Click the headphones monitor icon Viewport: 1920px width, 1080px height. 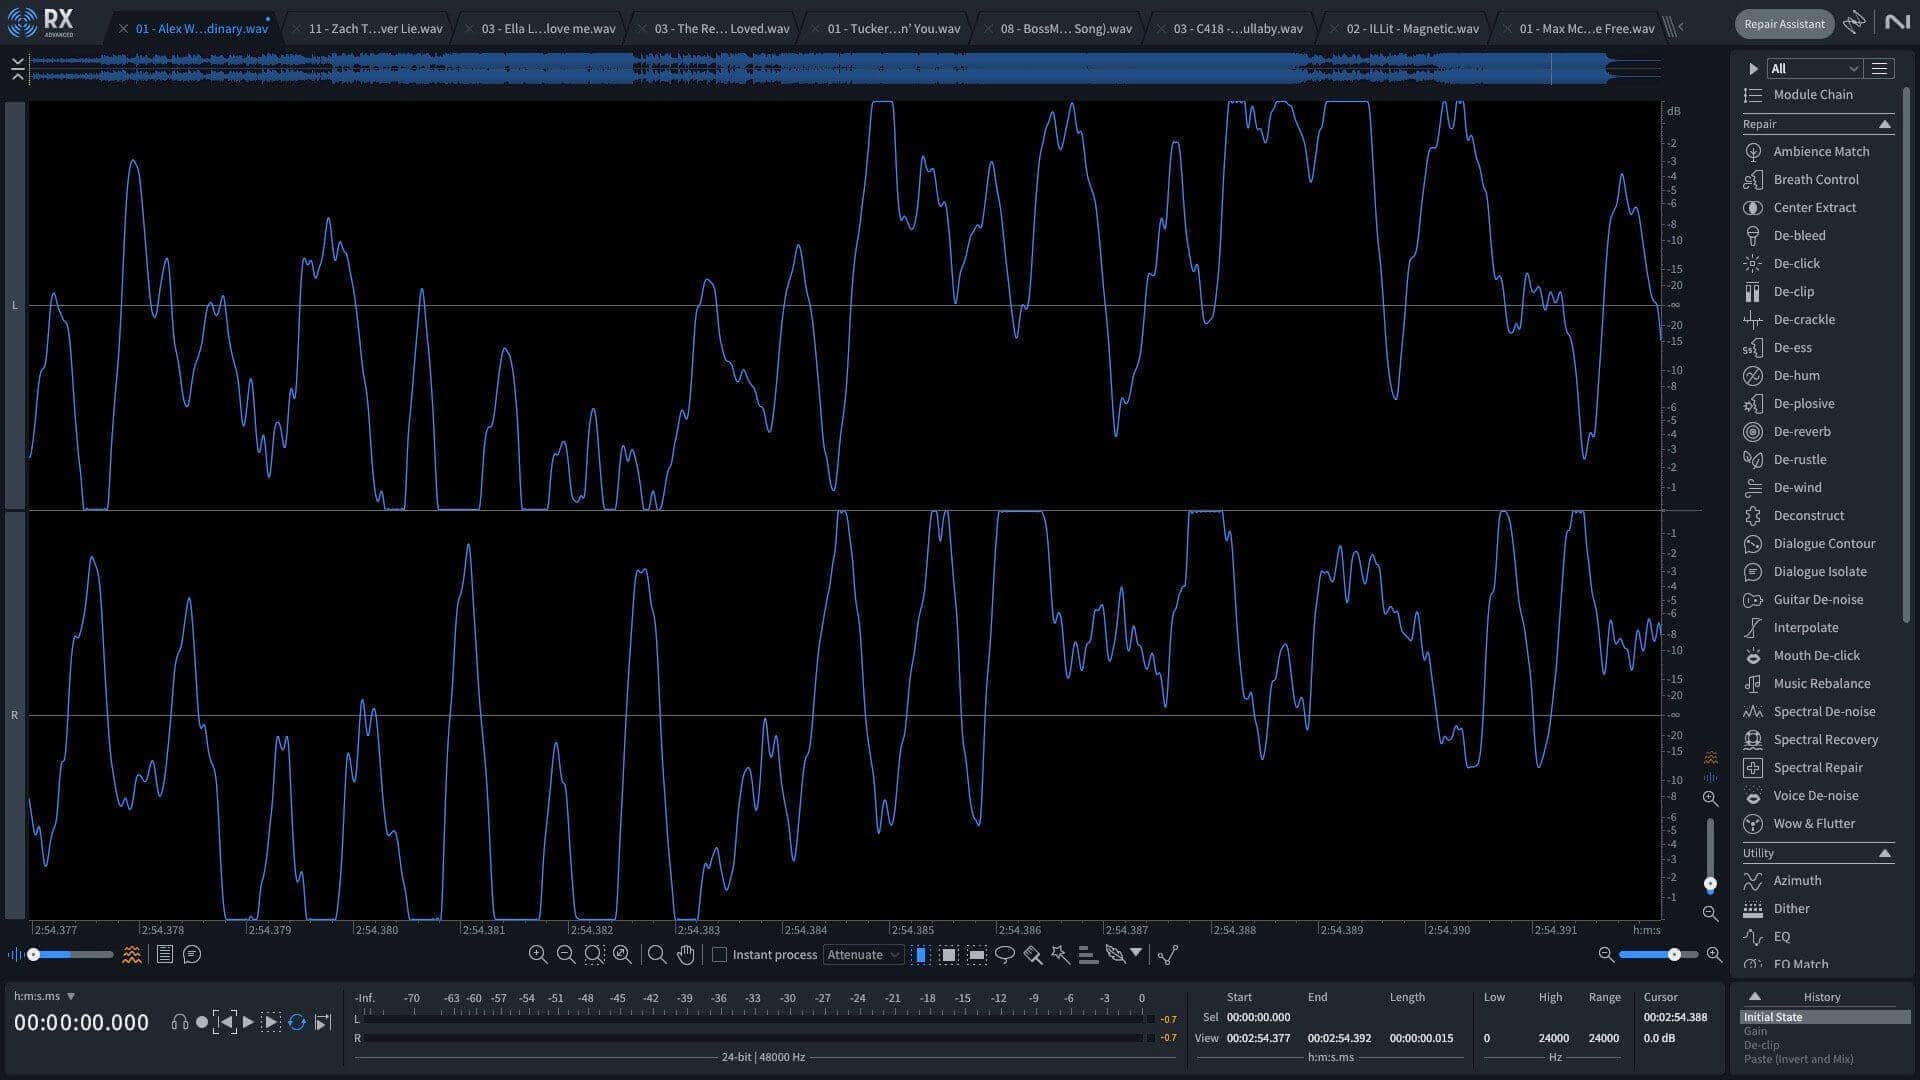(x=180, y=1022)
